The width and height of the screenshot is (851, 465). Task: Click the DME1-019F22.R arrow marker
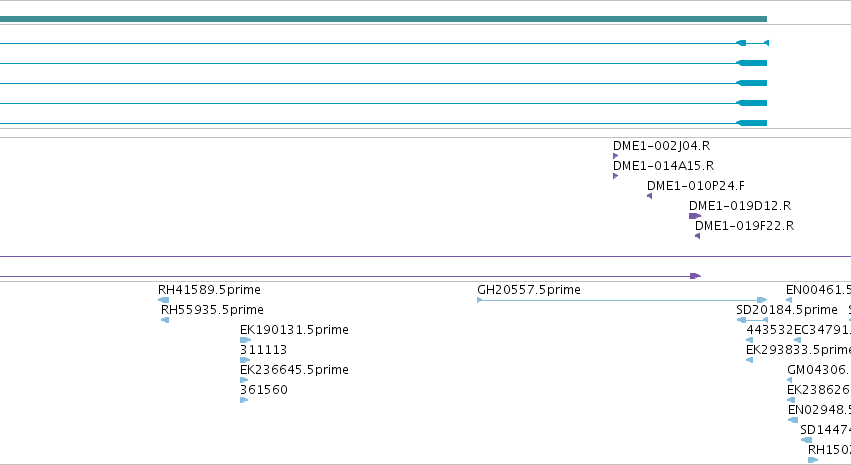pyautogui.click(x=697, y=236)
